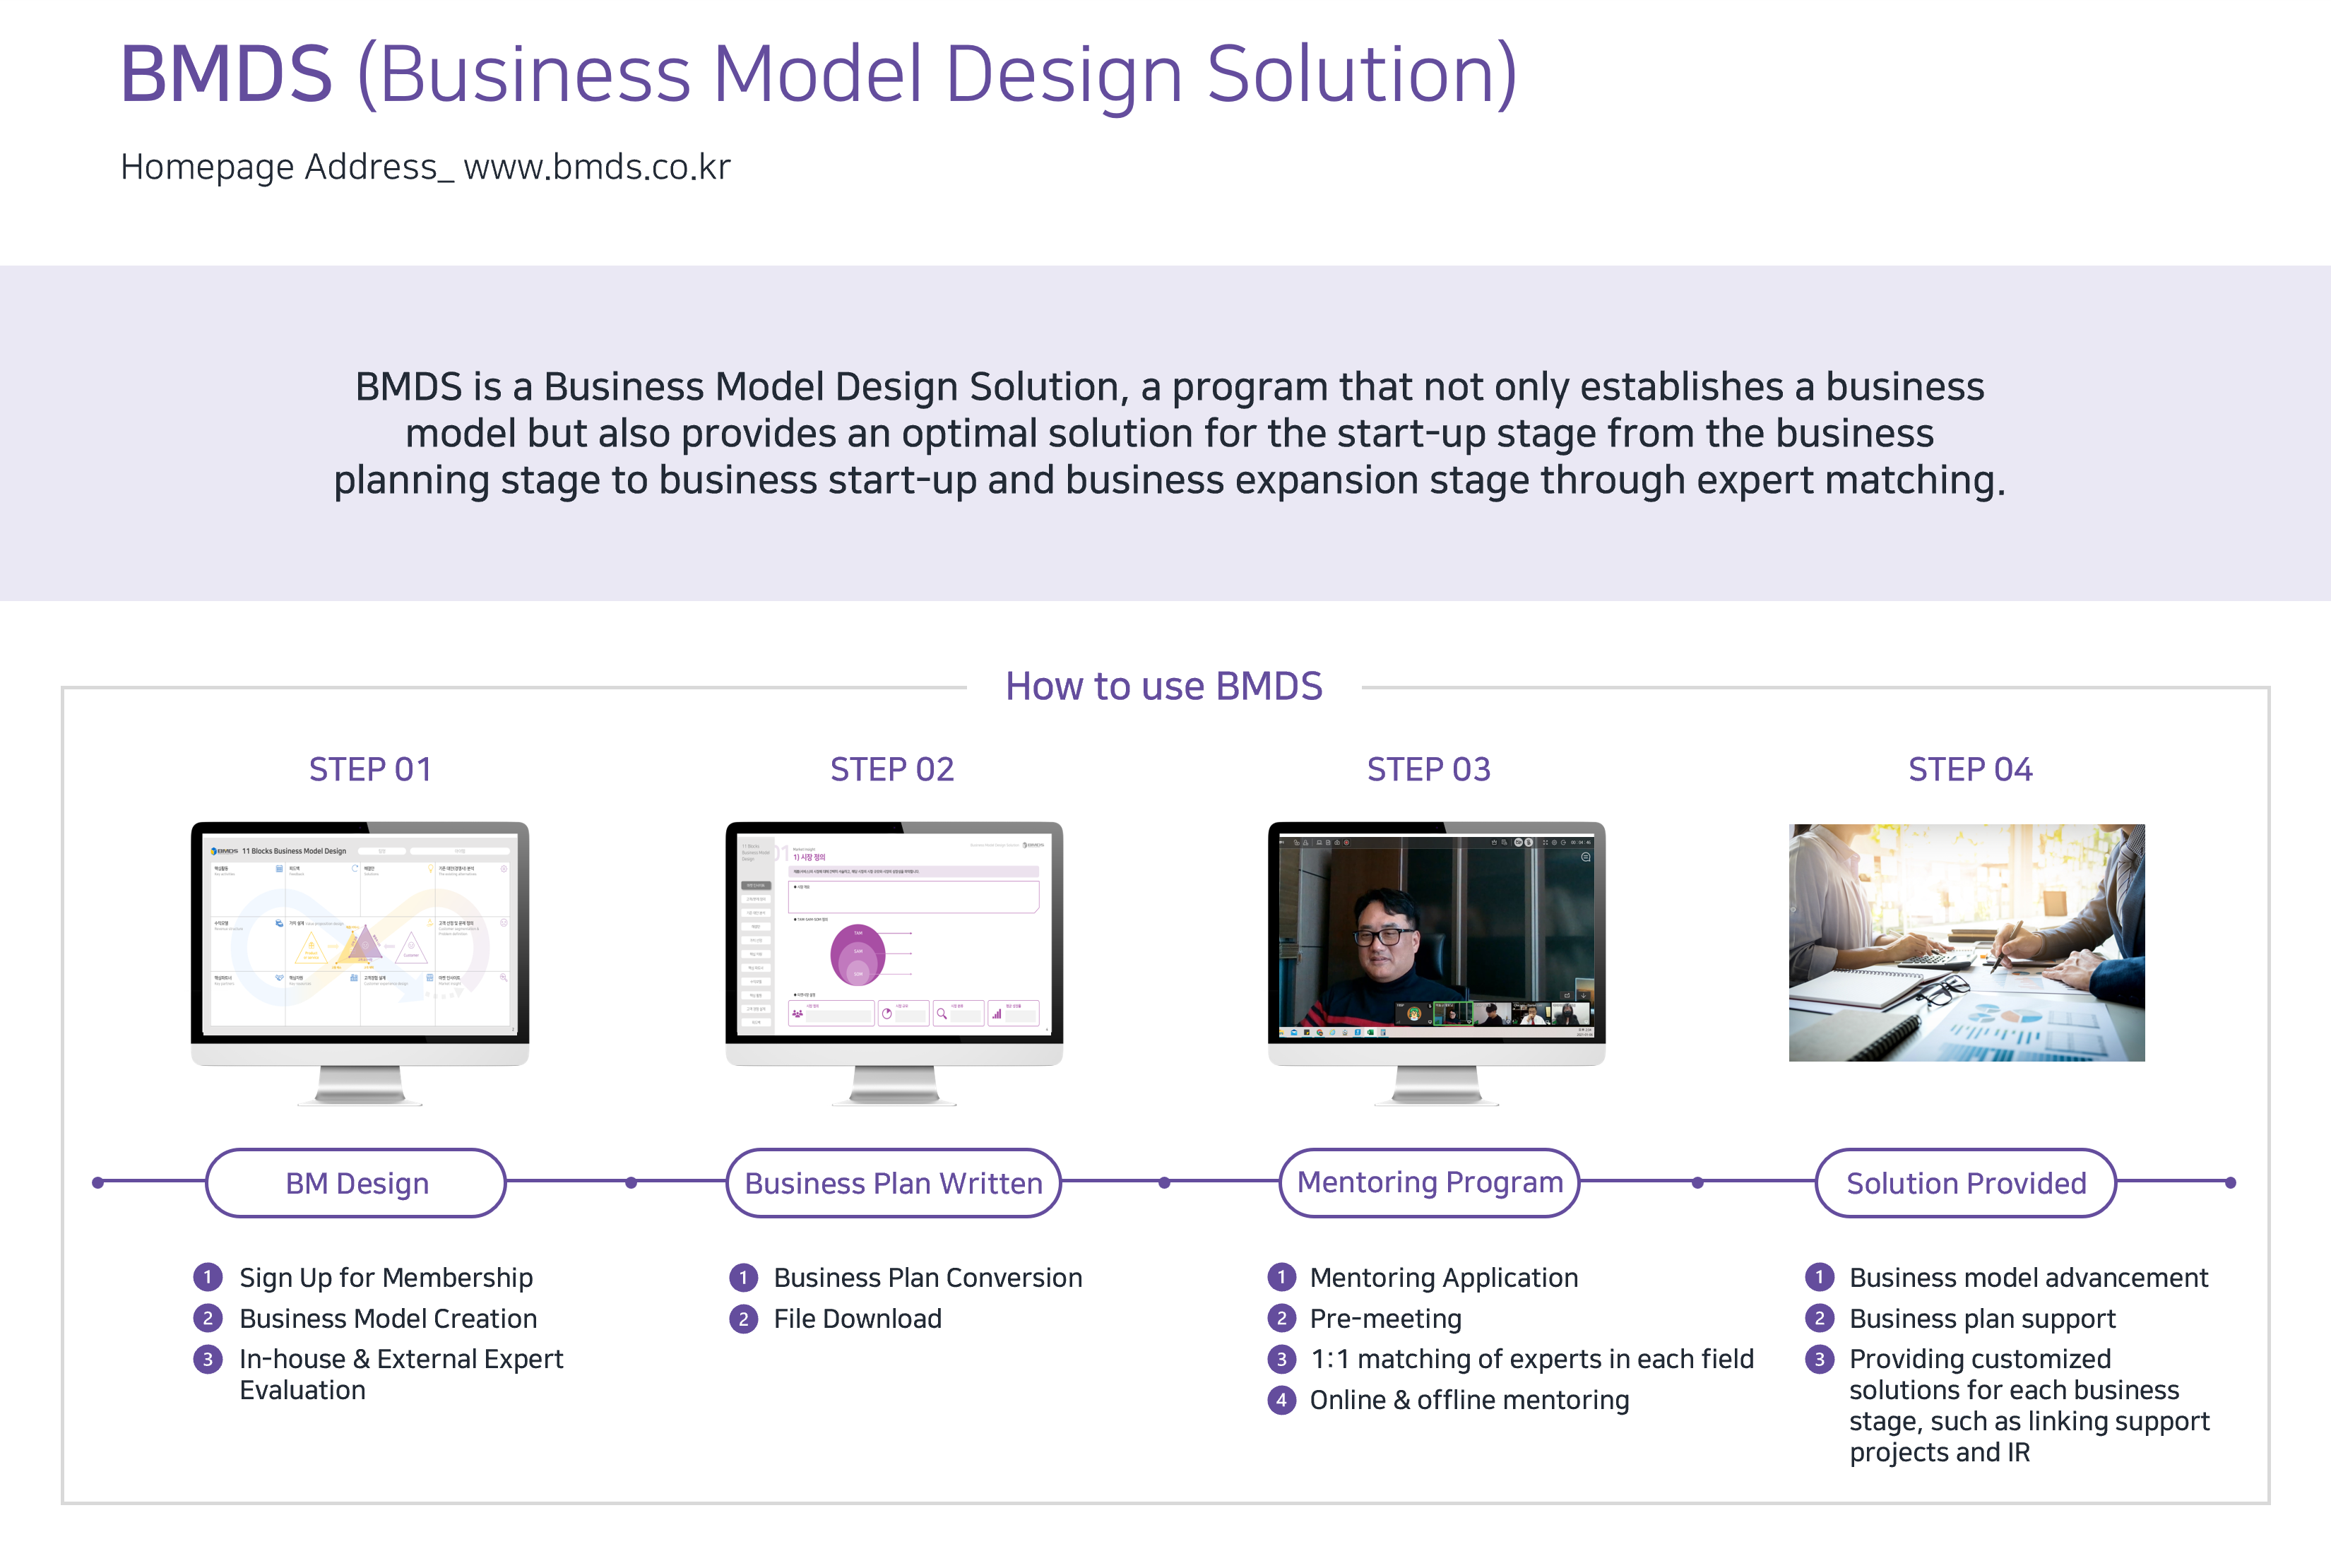Click the BM Design pill button
Image resolution: width=2331 pixels, height=1568 pixels.
pyautogui.click(x=356, y=1183)
